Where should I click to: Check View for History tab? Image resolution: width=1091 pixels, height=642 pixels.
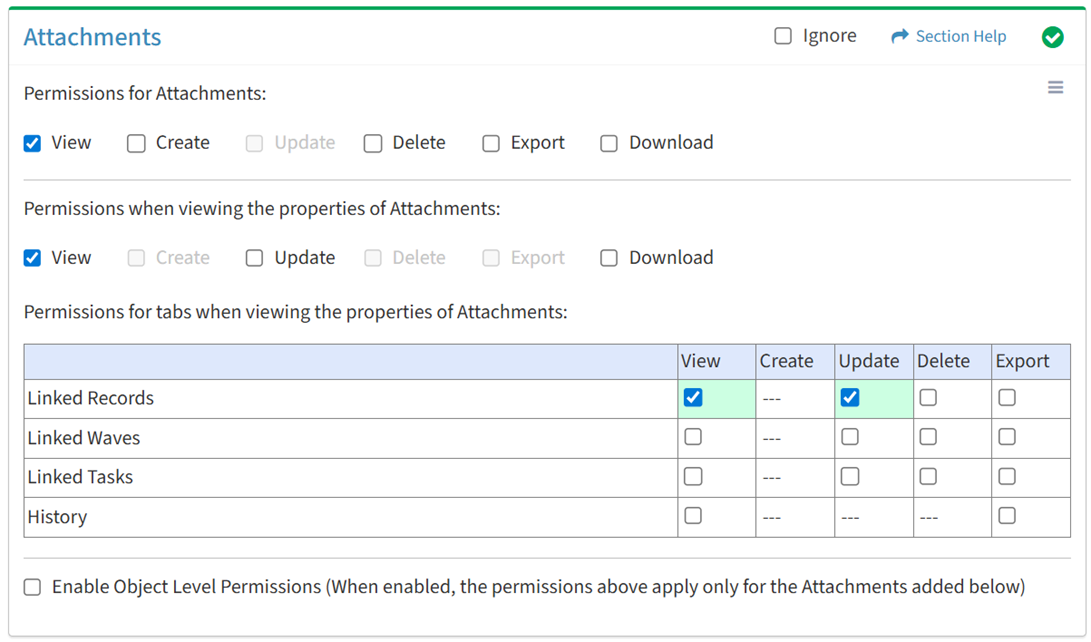pos(693,515)
